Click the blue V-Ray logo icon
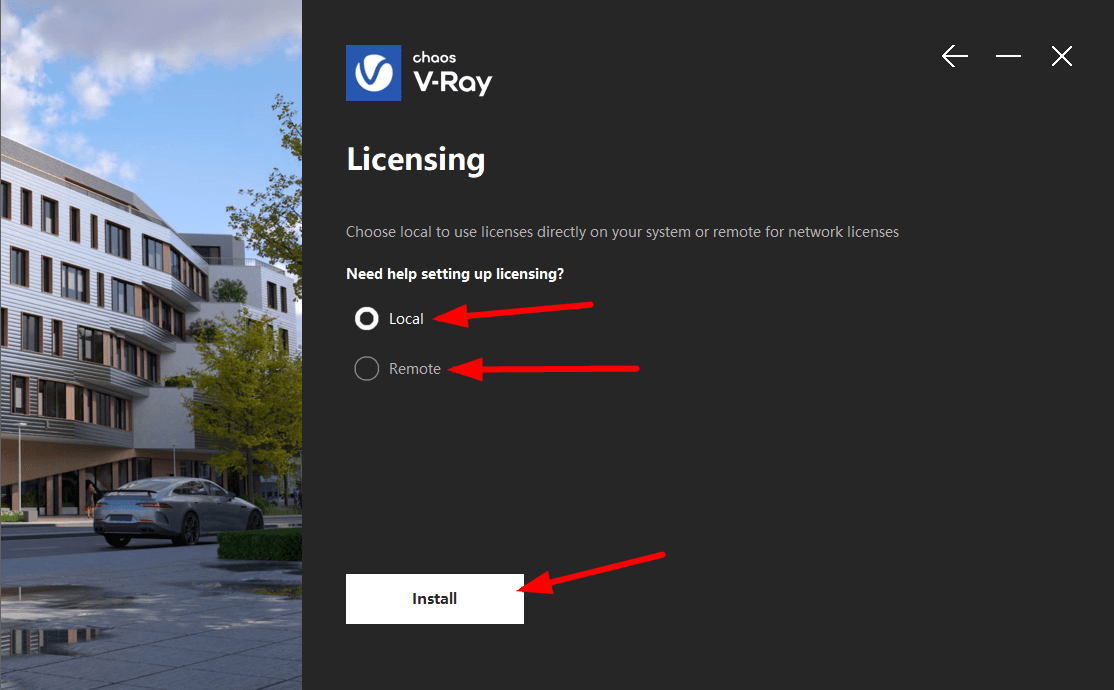This screenshot has height=690, width=1114. point(374,73)
